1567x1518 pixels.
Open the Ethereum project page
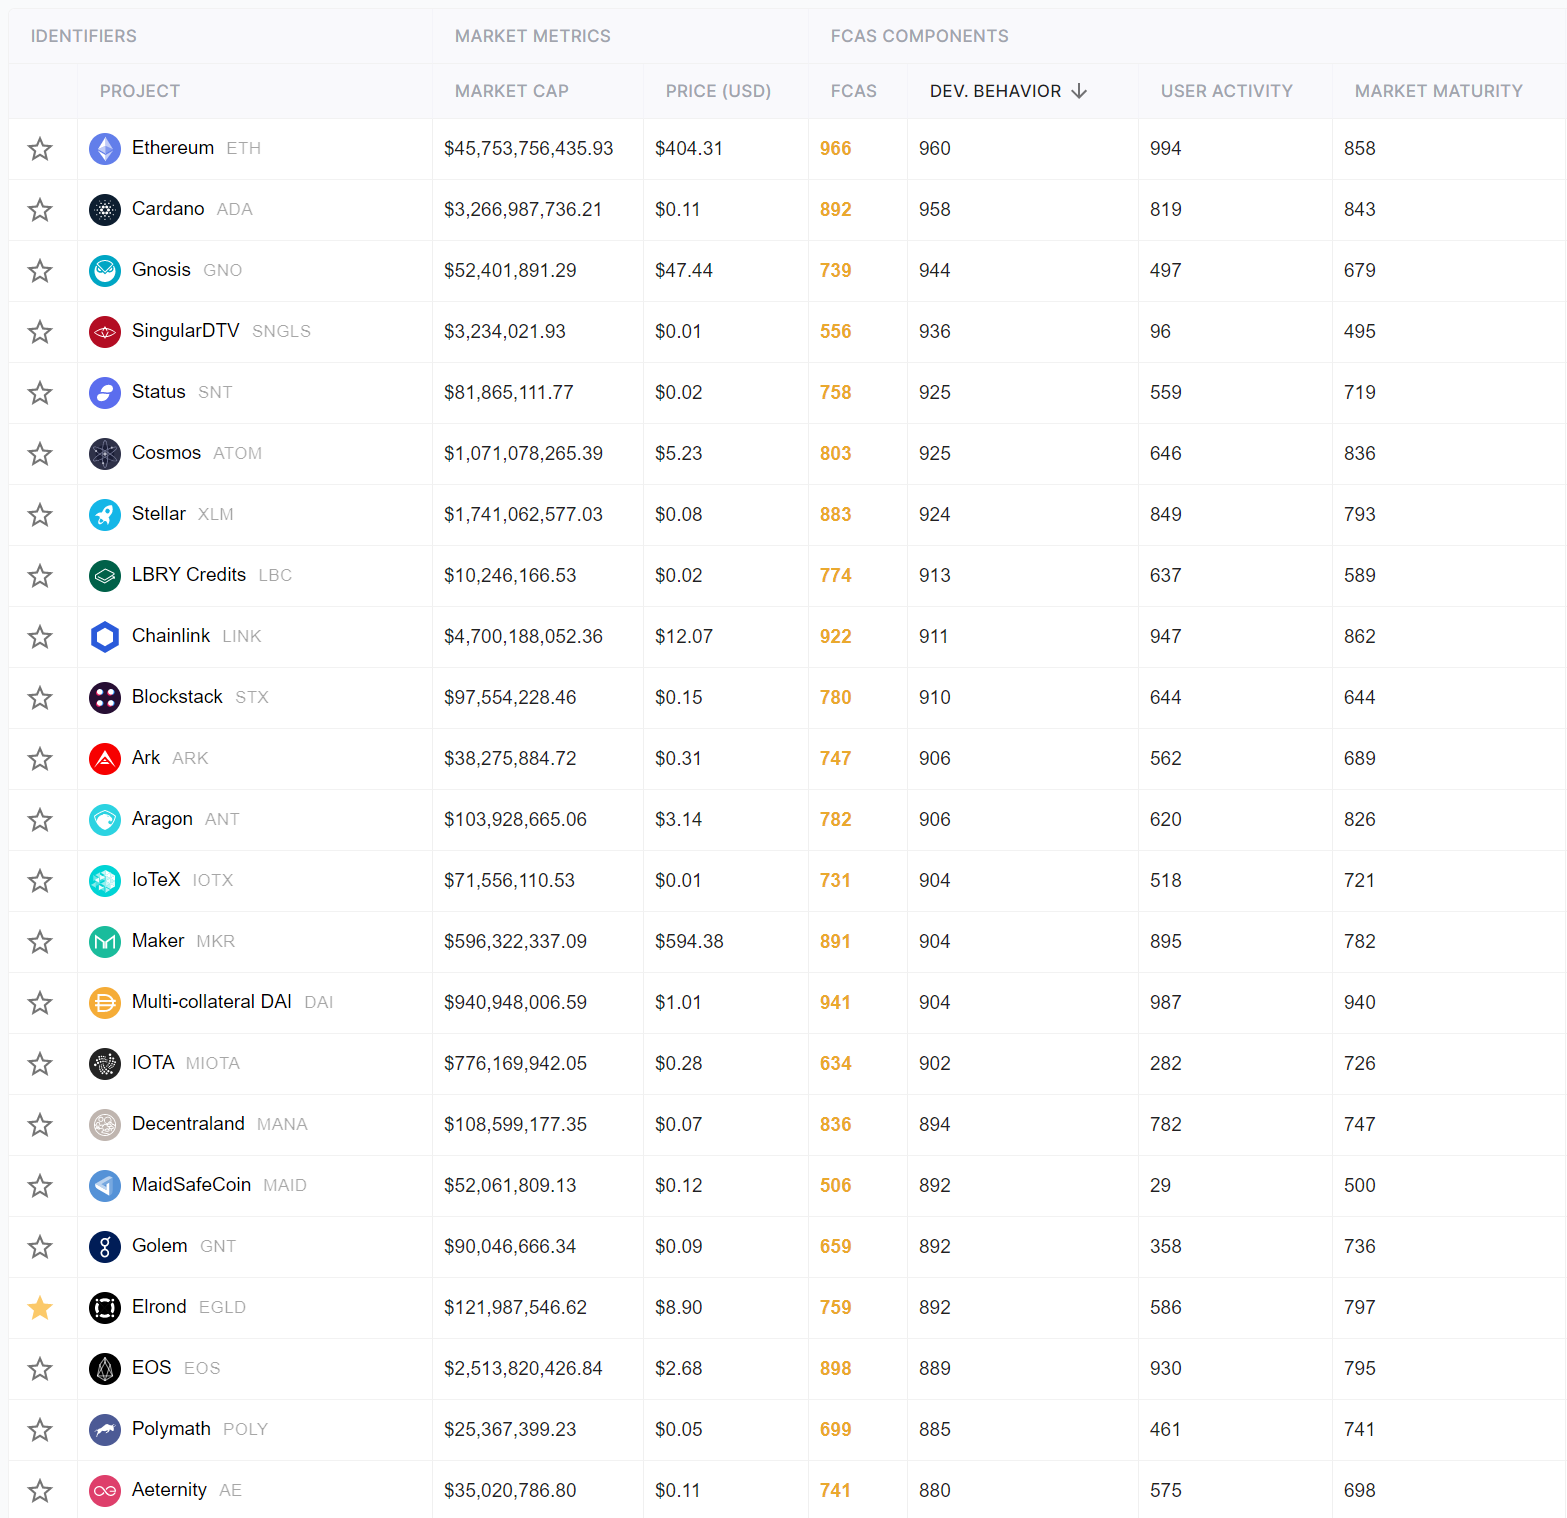(x=173, y=148)
